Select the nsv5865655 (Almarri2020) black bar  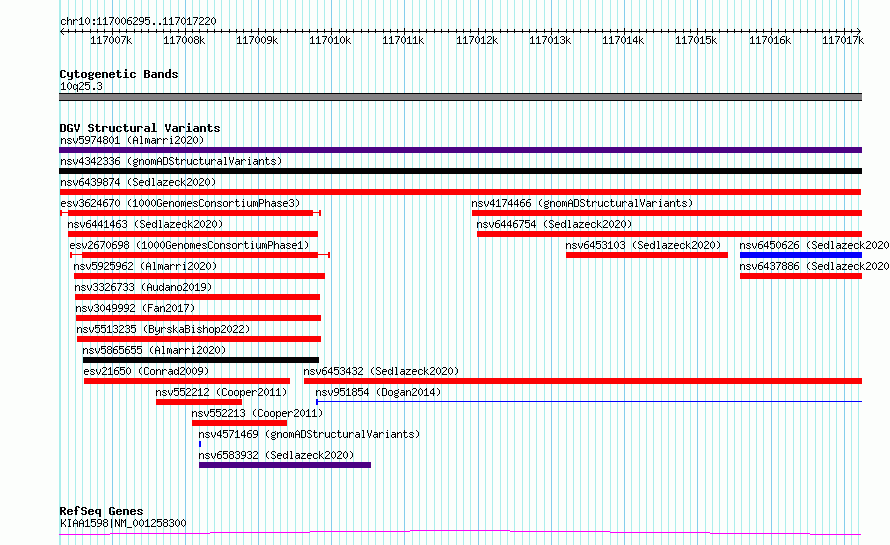tap(201, 360)
